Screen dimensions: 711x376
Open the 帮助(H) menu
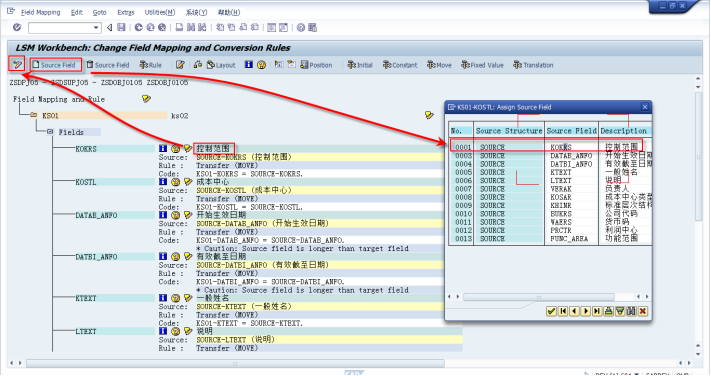(229, 12)
